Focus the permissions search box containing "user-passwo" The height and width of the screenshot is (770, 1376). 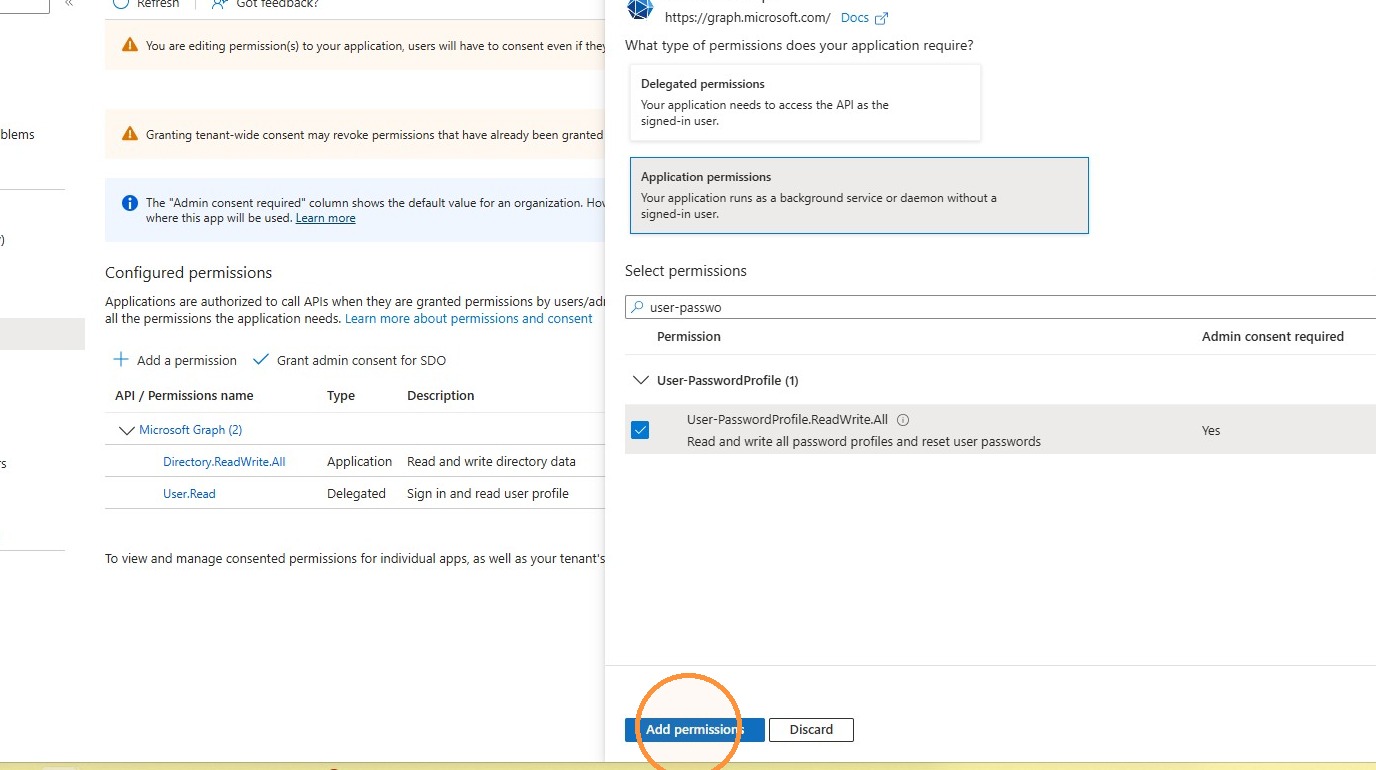click(1001, 308)
